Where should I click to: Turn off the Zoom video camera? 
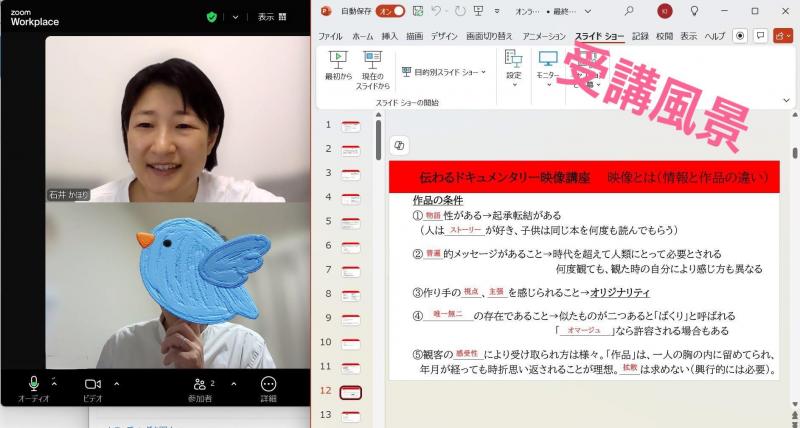(x=92, y=385)
